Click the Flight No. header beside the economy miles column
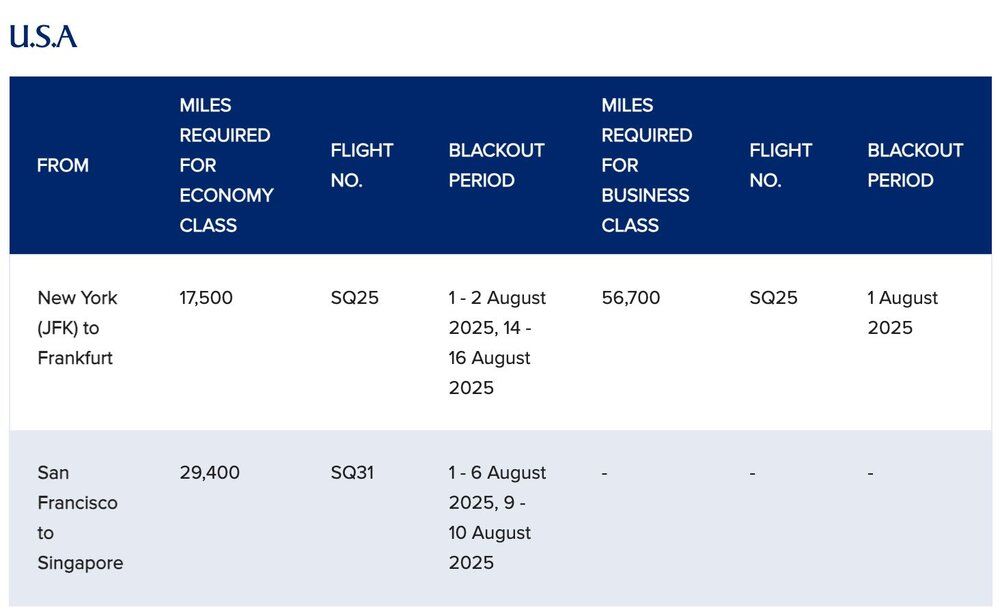1000x616 pixels. click(x=362, y=165)
